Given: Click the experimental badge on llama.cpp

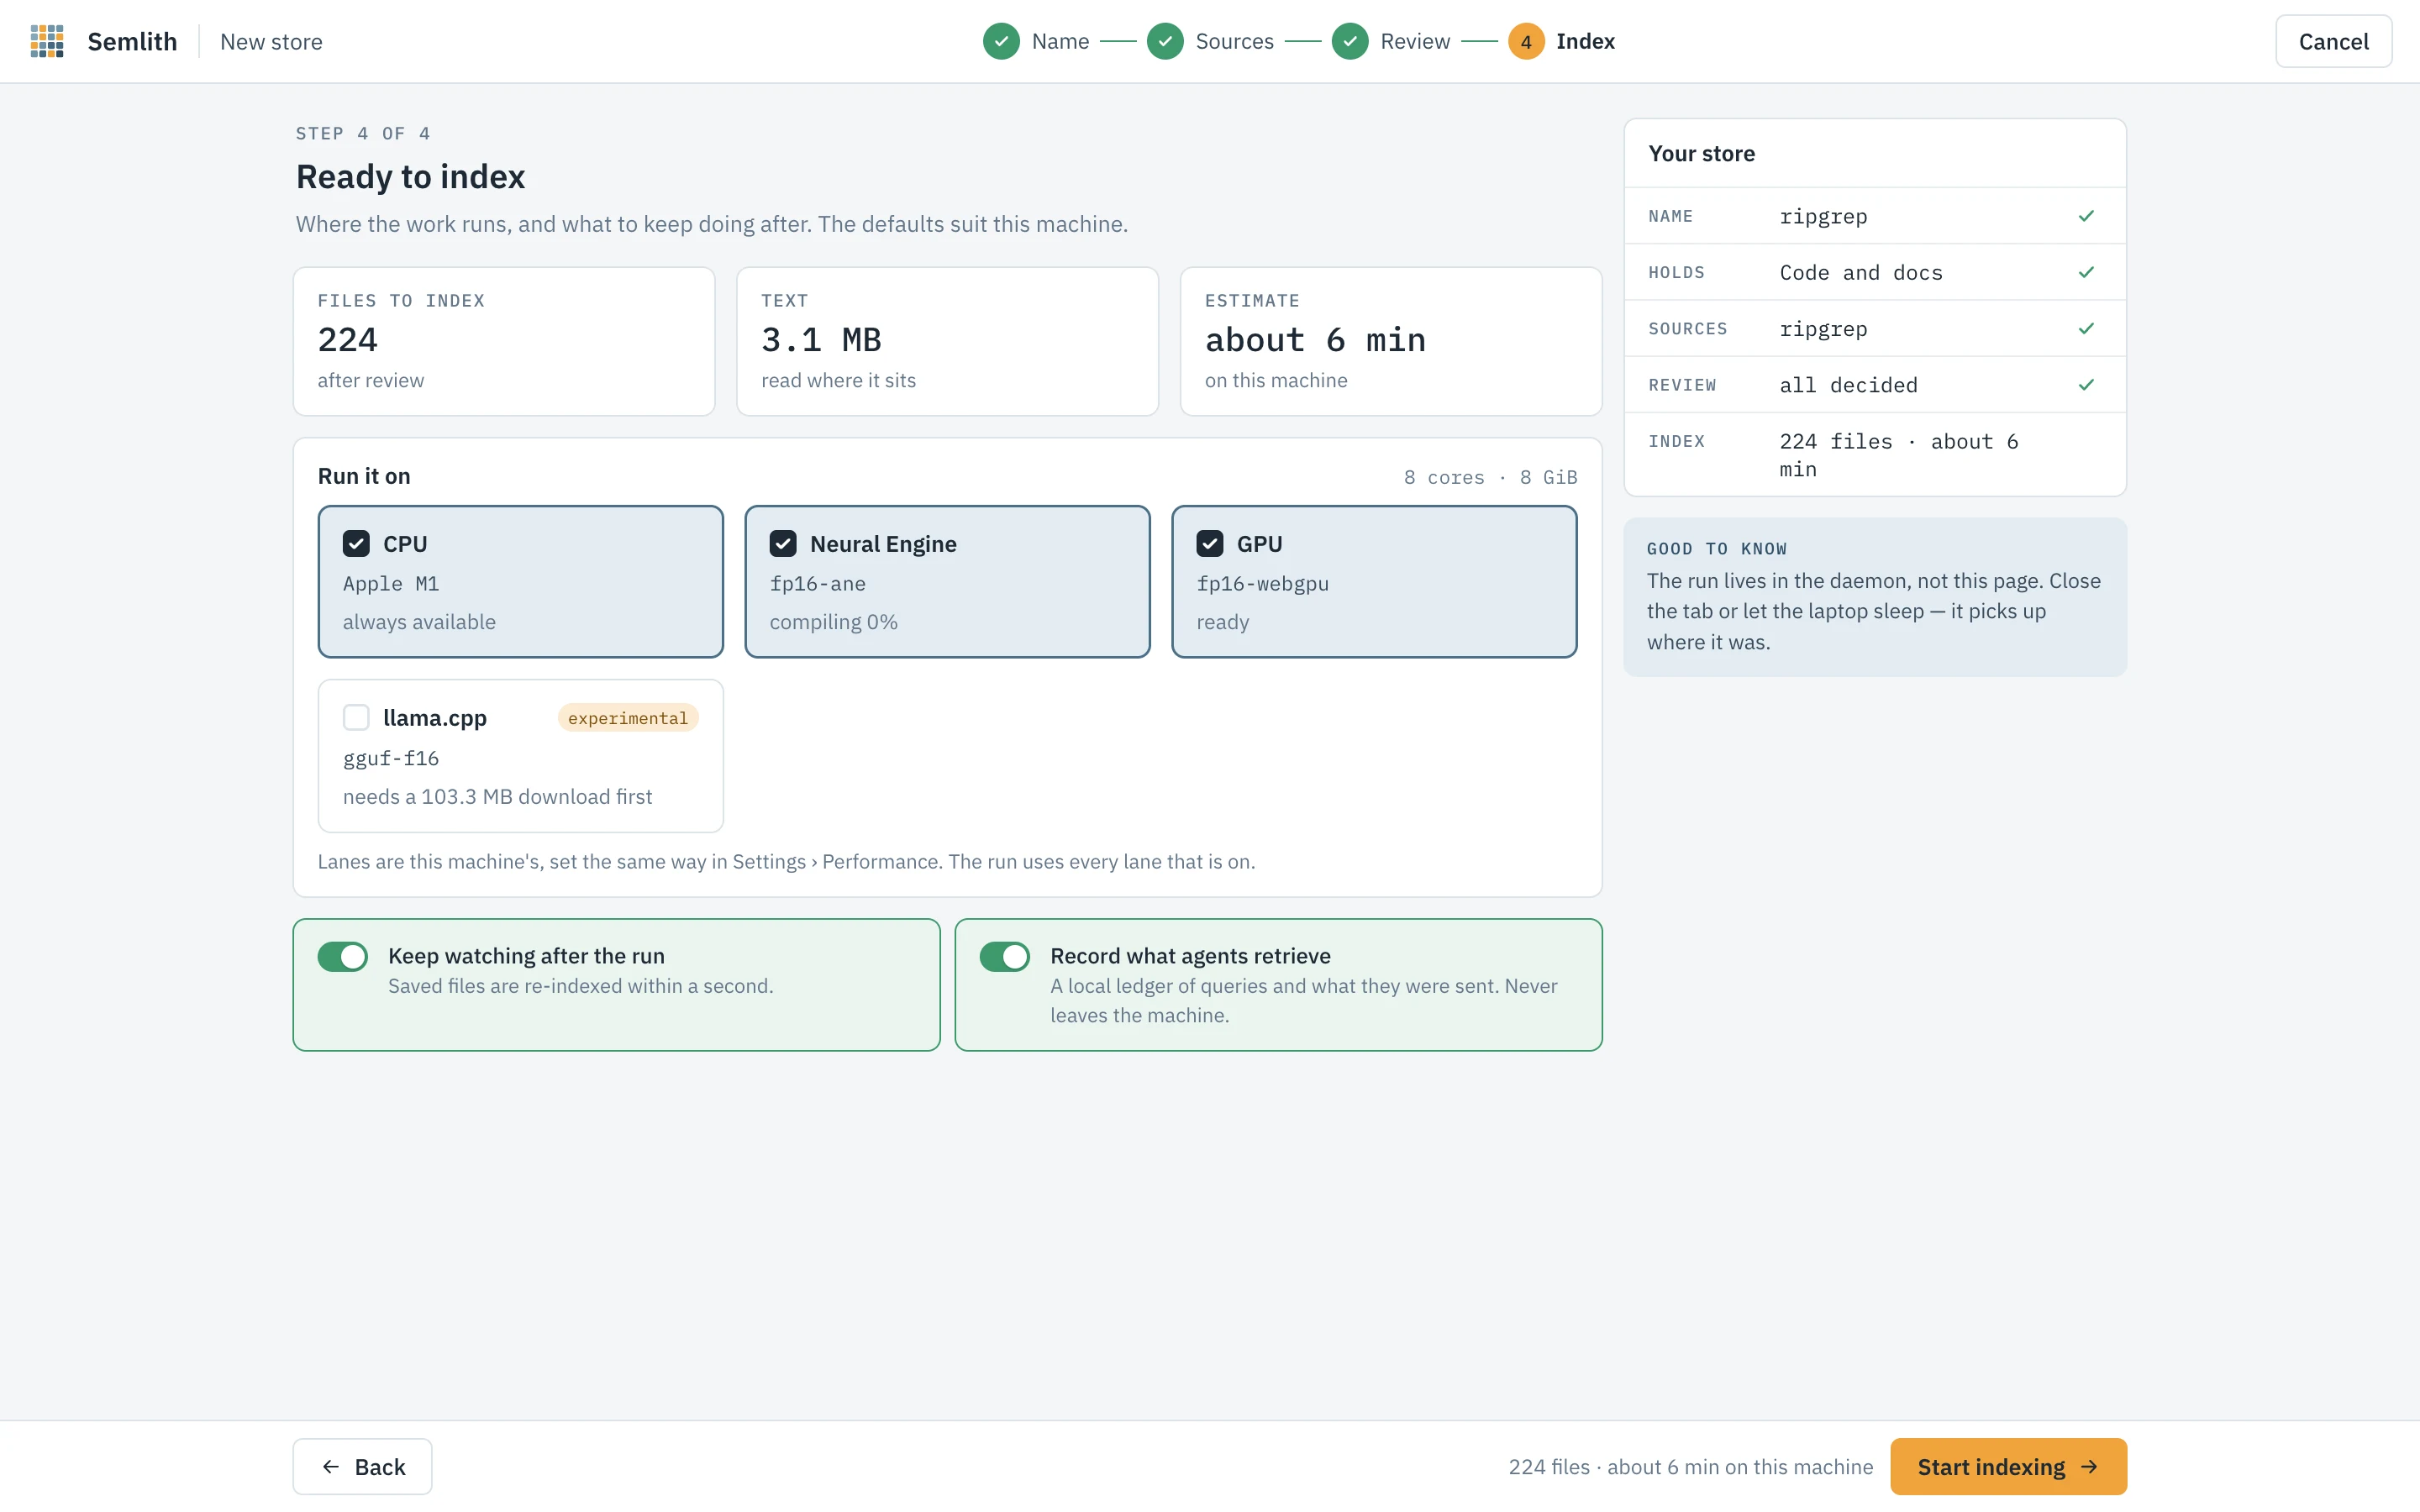Looking at the screenshot, I should 628,718.
